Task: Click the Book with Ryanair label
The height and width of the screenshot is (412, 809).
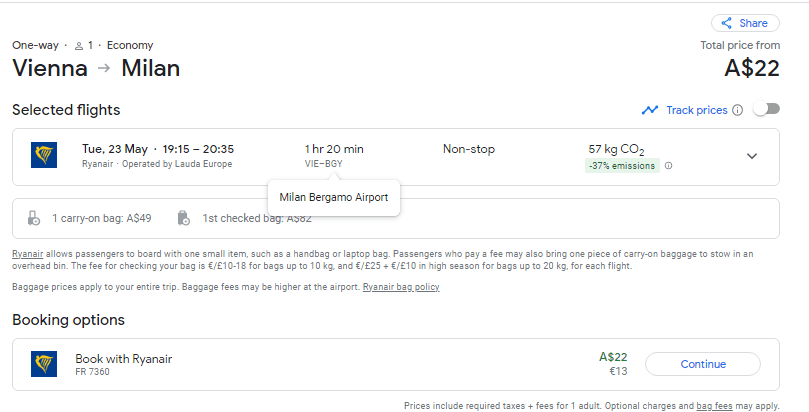Action: click(130, 358)
